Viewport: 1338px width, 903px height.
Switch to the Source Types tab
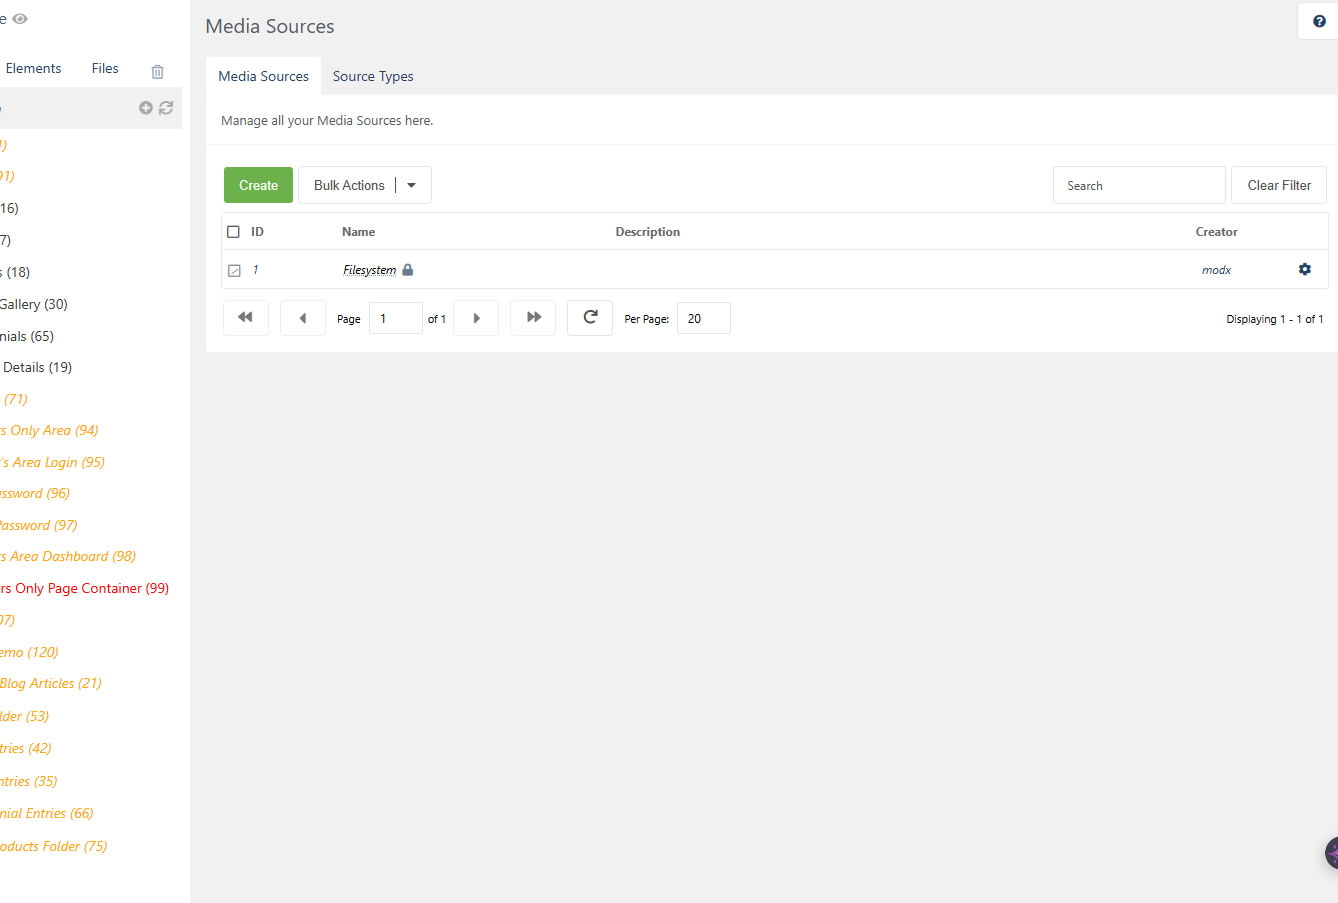[373, 76]
